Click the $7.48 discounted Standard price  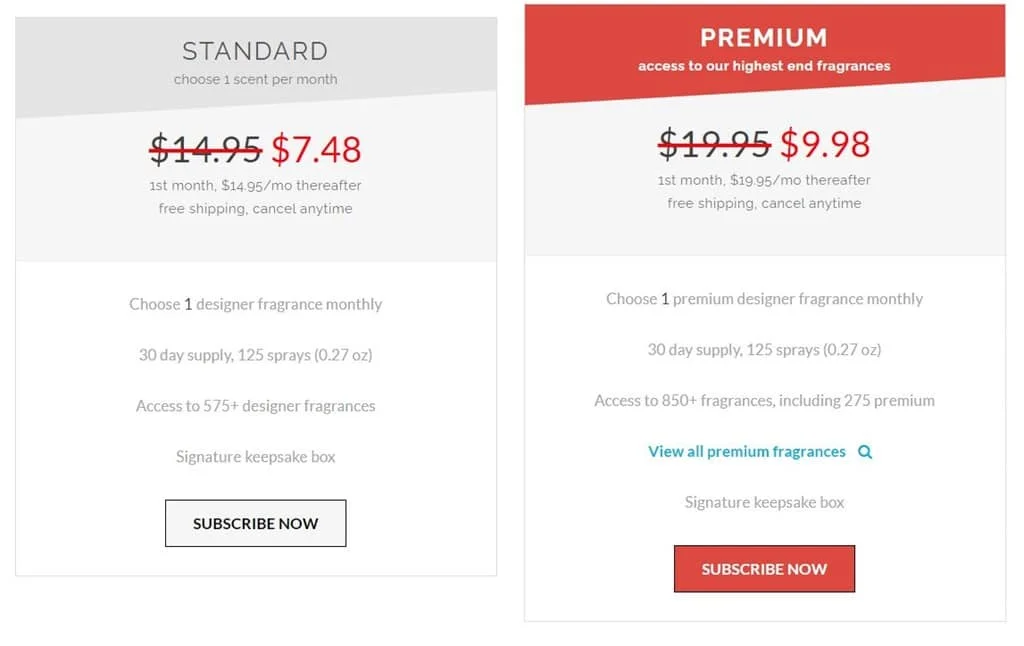[x=316, y=149]
